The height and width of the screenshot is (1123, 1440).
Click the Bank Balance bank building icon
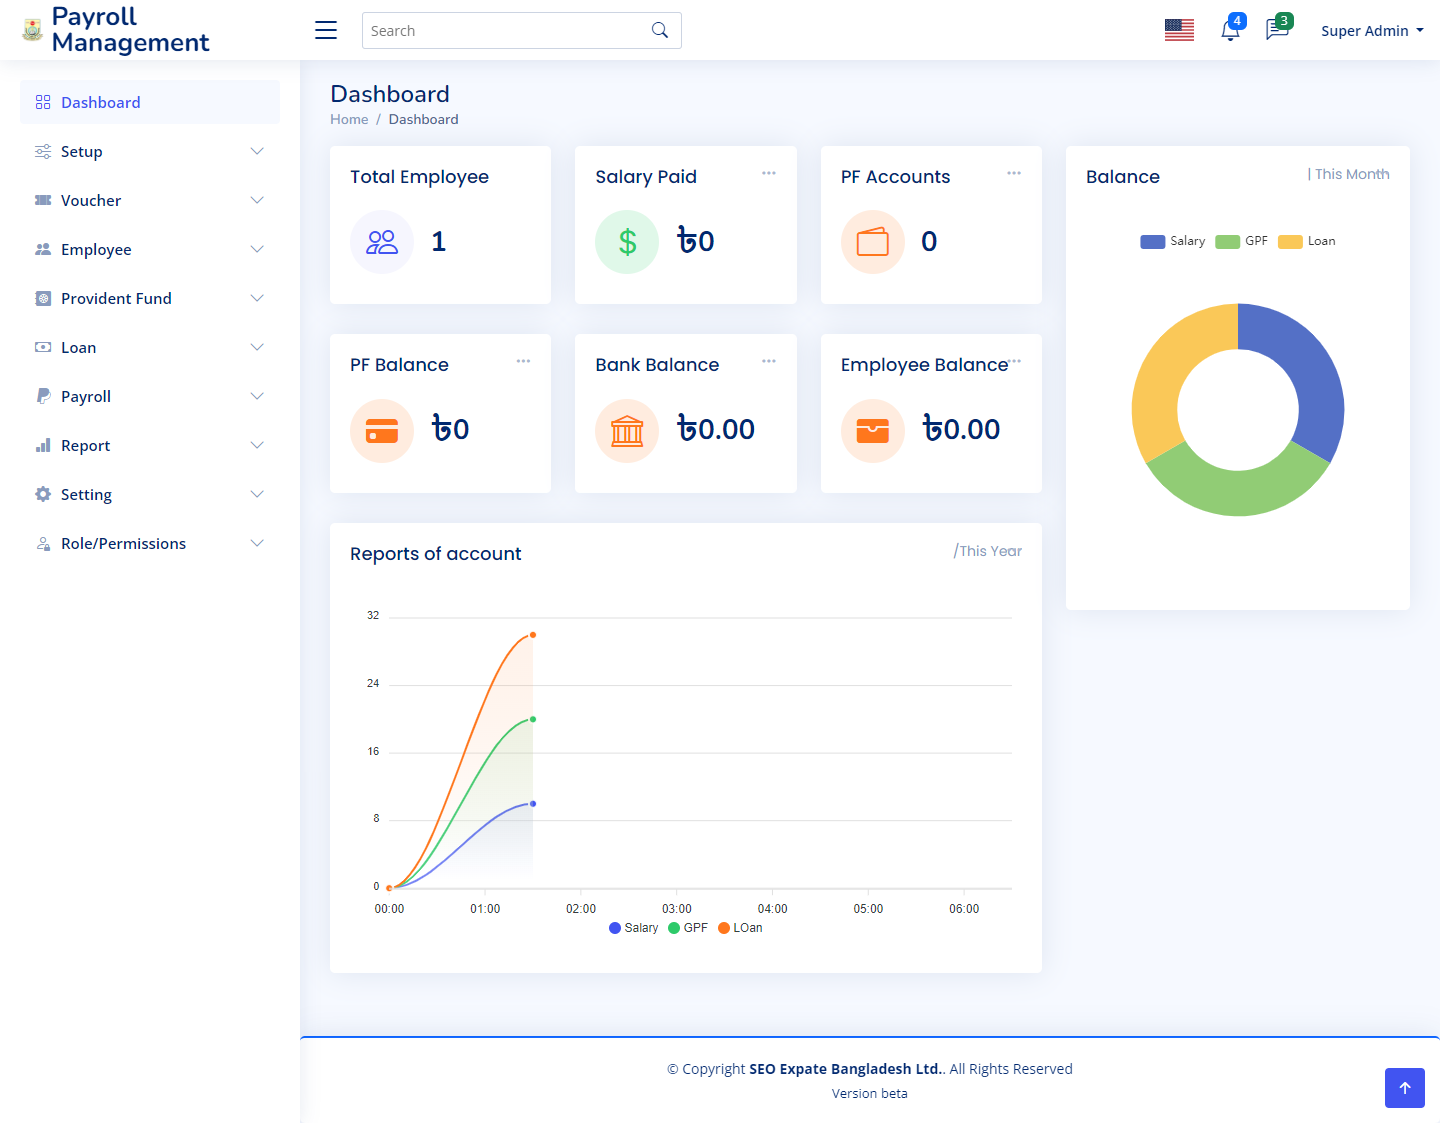(627, 430)
